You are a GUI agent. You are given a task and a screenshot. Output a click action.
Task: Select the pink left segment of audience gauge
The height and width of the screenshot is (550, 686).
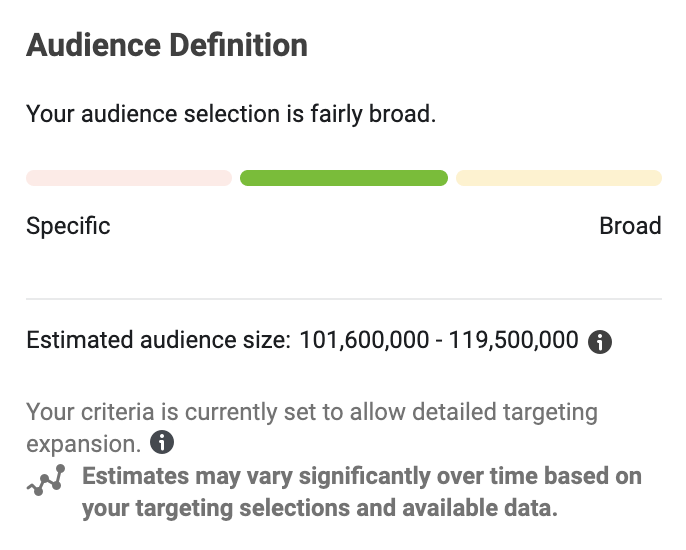coord(129,178)
